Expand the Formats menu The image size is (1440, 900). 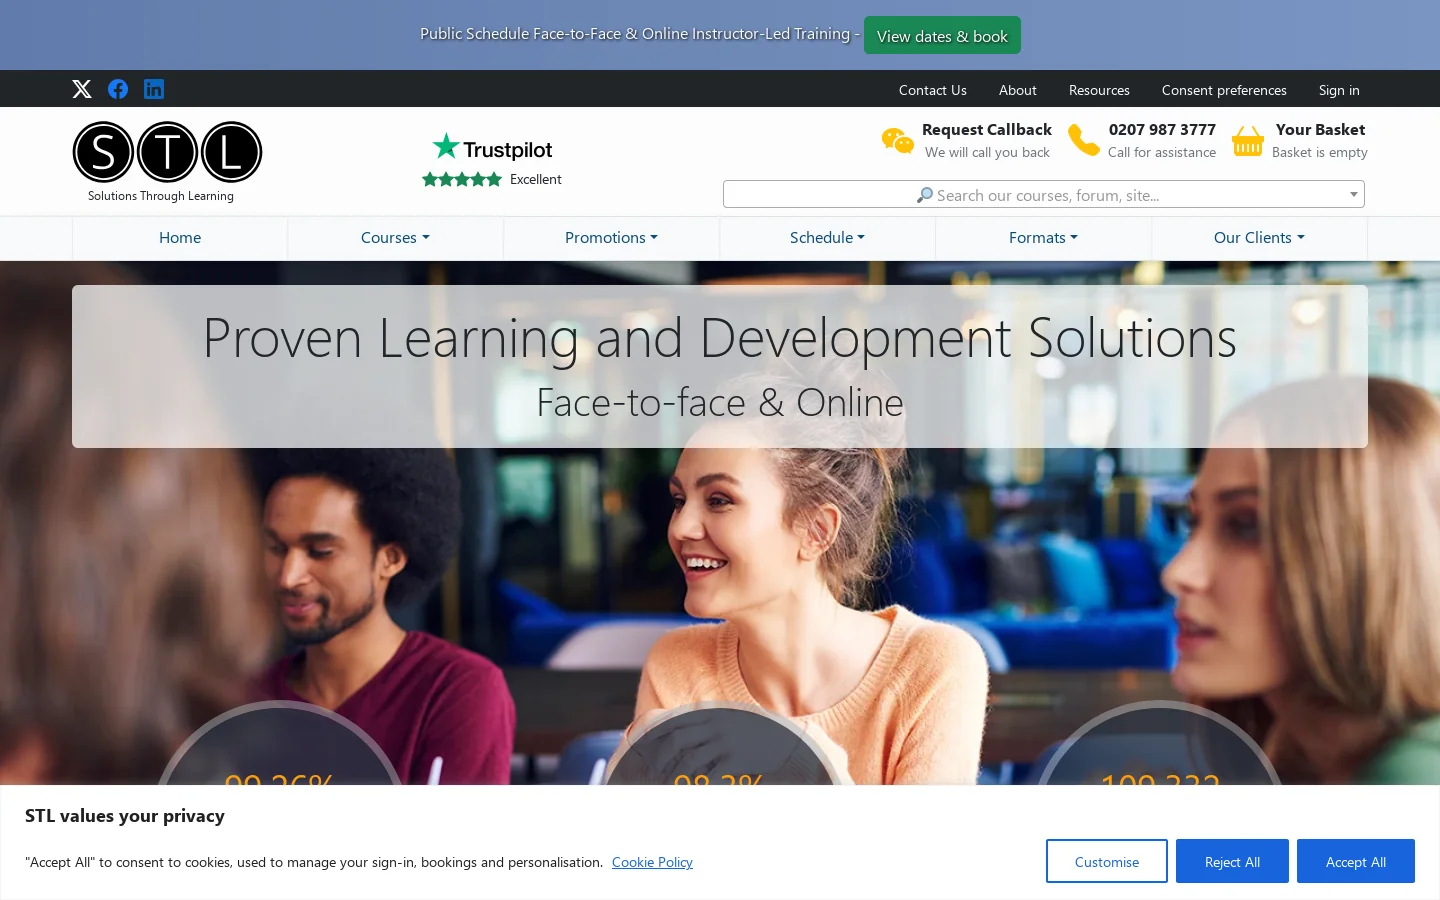[x=1043, y=237]
